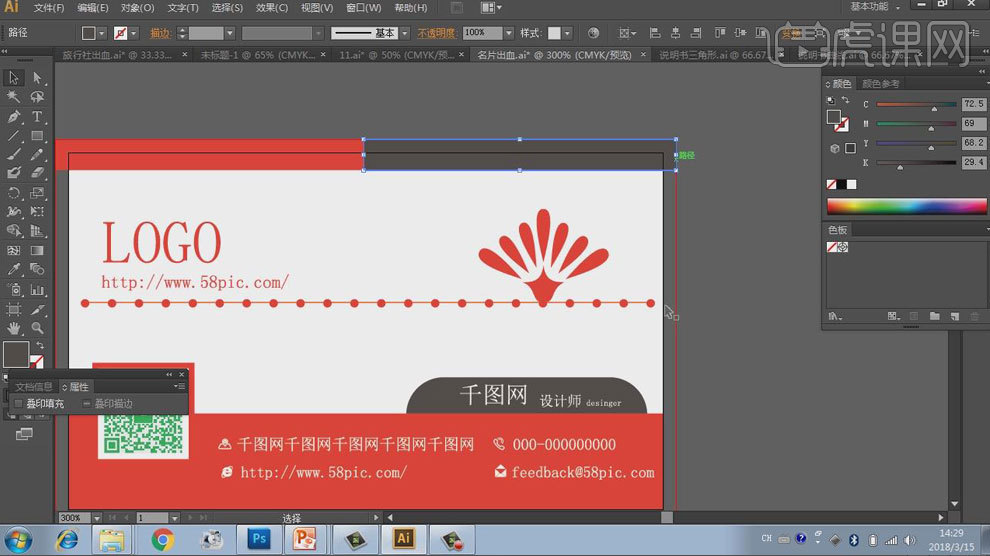Open the 样式 graphic style dropdown

pos(567,33)
